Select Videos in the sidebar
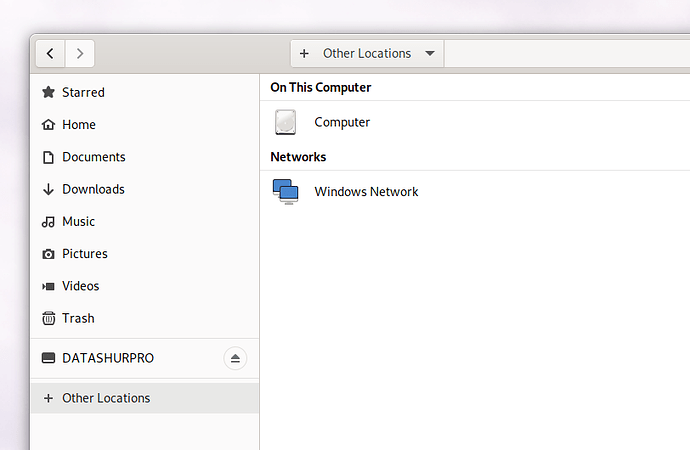 click(145, 286)
